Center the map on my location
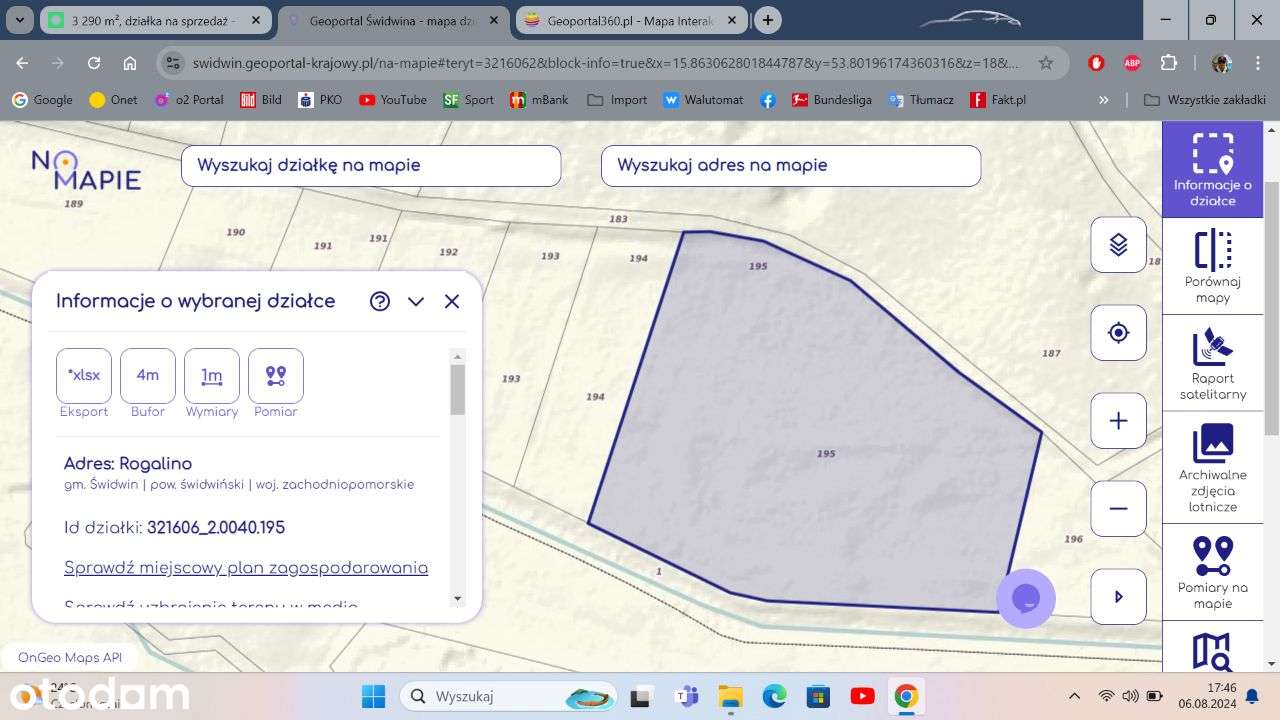The height and width of the screenshot is (720, 1280). (1118, 333)
